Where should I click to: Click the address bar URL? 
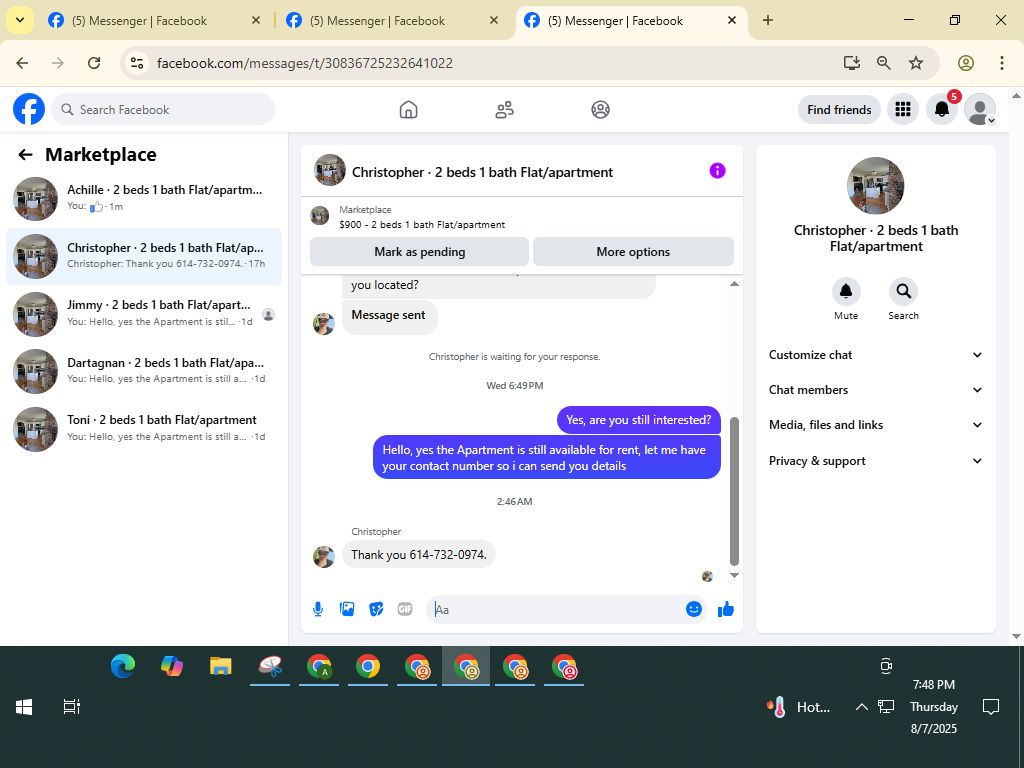click(x=305, y=63)
